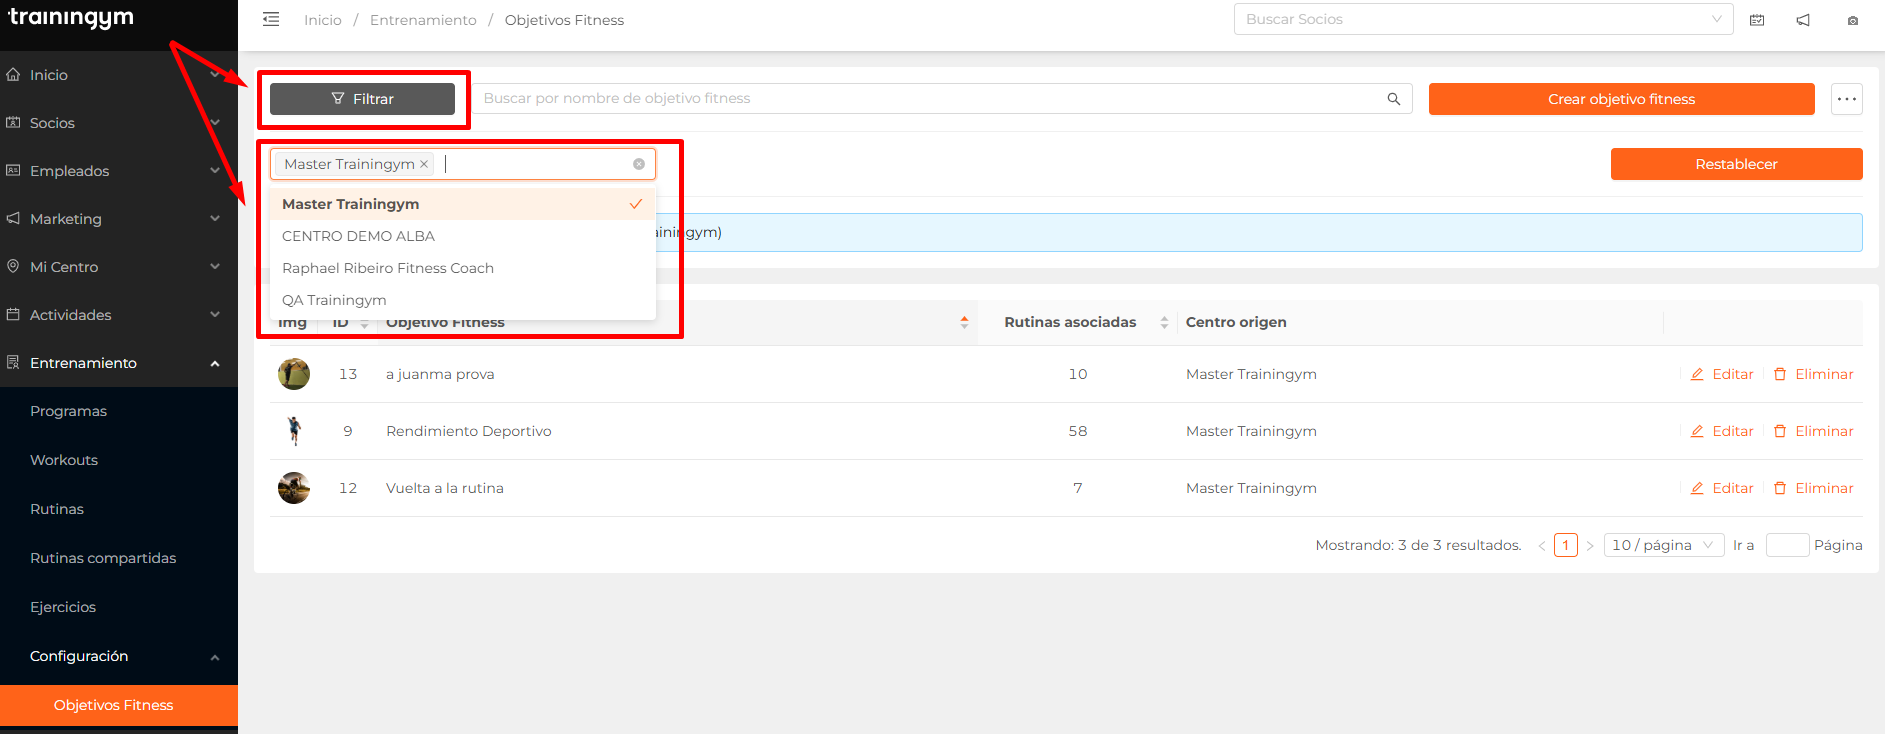
Task: Sort by Rutinas asociadas column arrows
Action: coord(1164,322)
